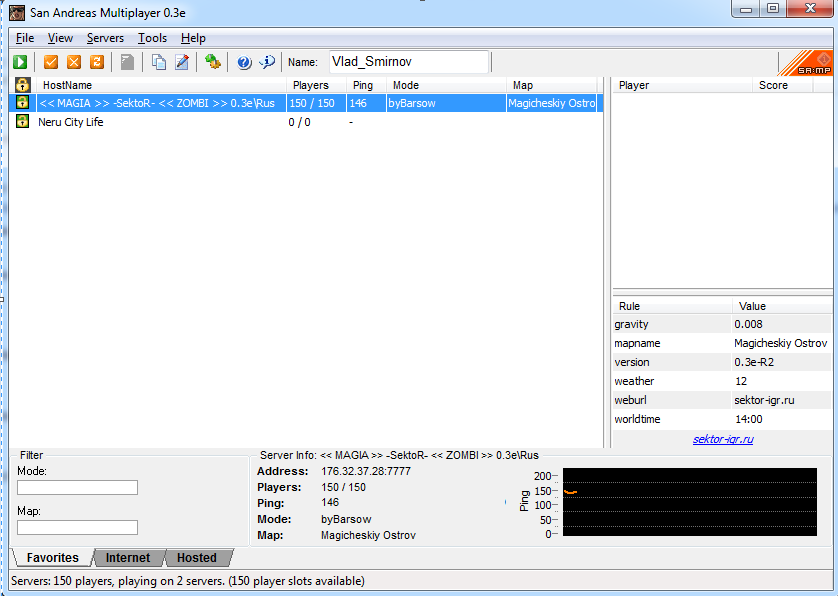Click the orange X delete server icon
Screen dimensions: 838x596
click(74, 62)
